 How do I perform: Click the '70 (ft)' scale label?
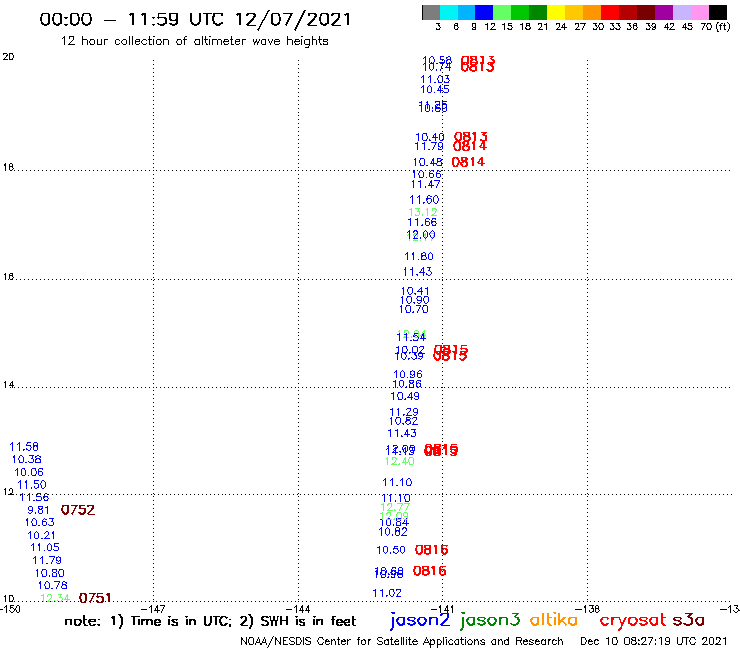coord(715,26)
